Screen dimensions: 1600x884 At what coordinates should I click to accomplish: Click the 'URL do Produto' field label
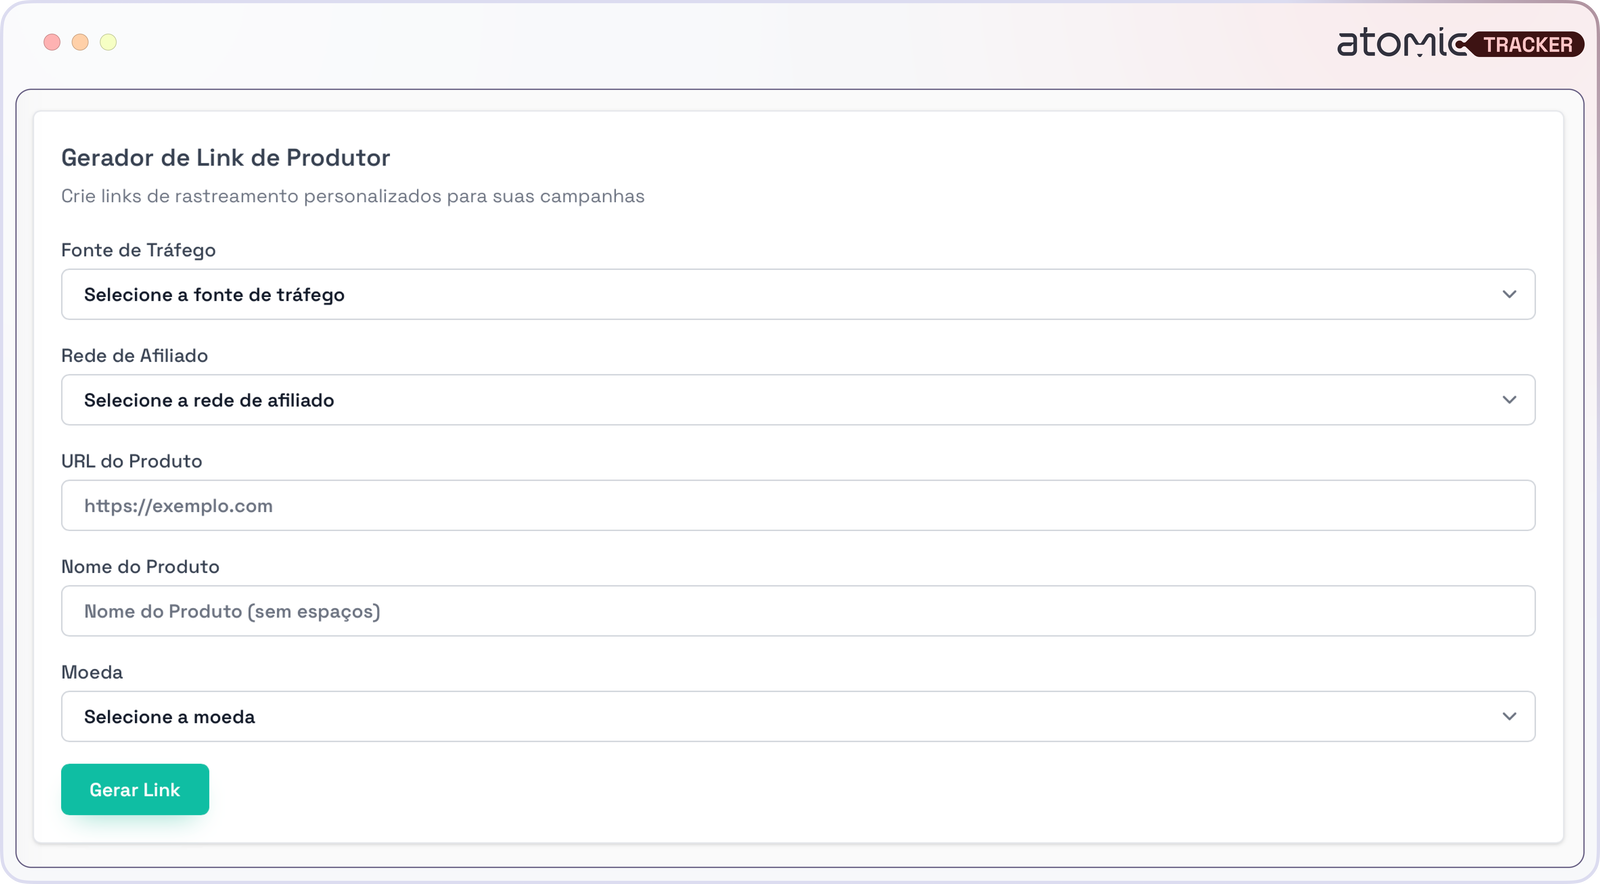(131, 461)
